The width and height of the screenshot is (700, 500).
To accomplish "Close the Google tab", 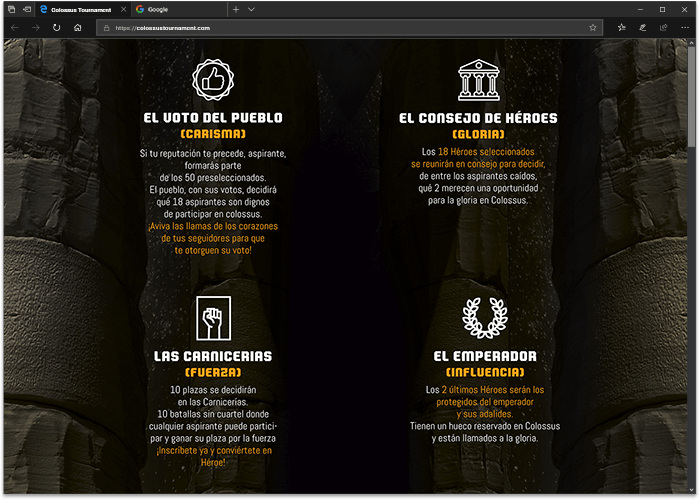I will (x=218, y=9).
